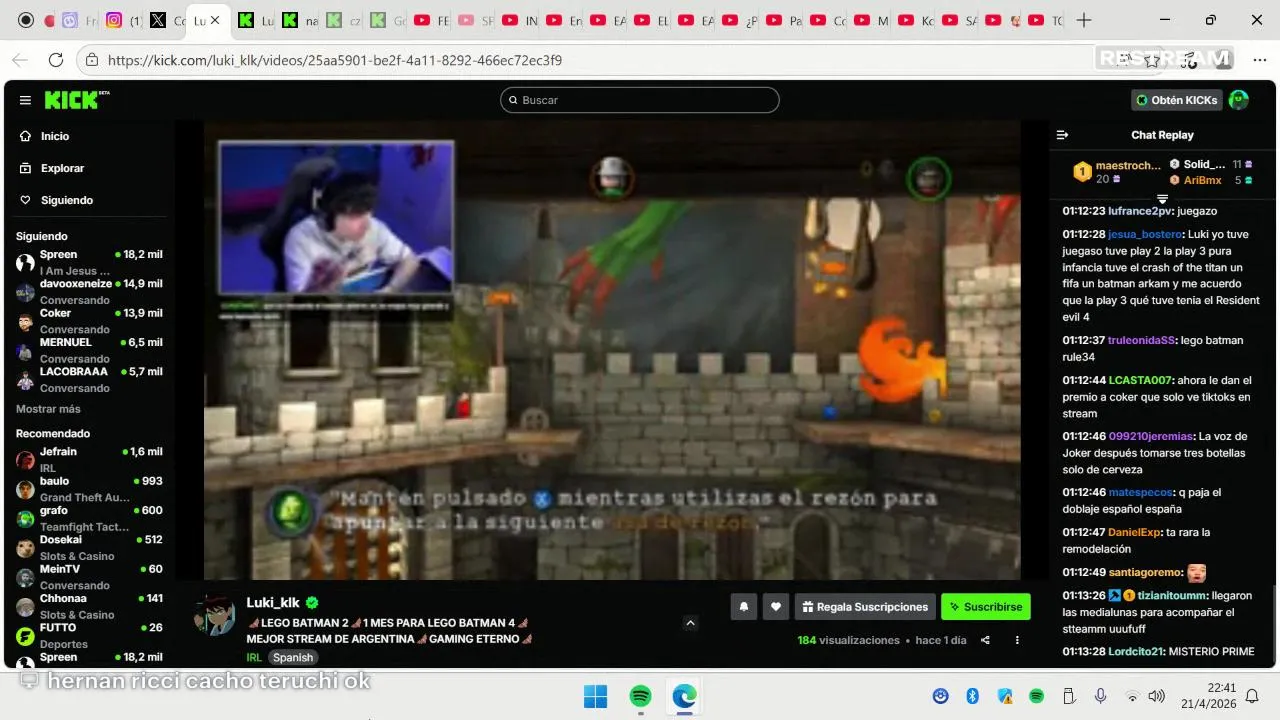Click chat username matespecos

(x=1141, y=492)
